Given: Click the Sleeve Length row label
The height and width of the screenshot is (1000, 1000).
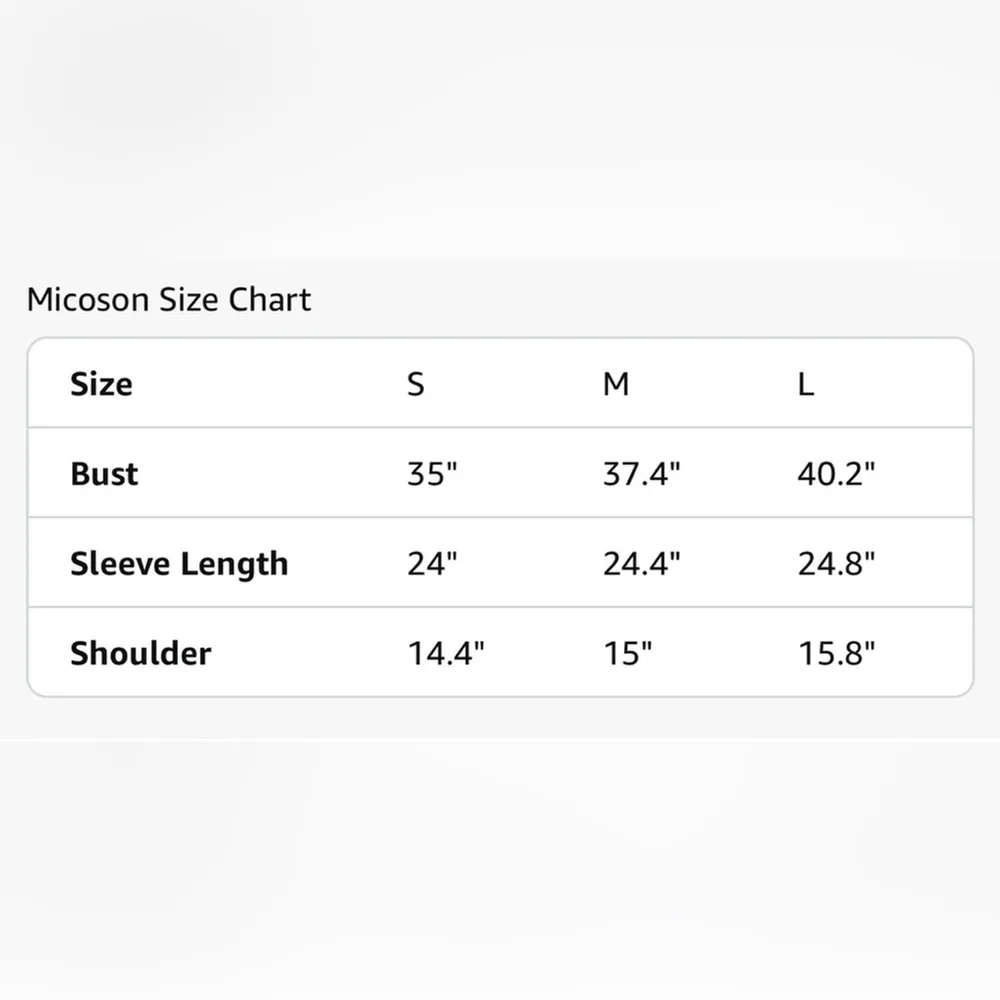Looking at the screenshot, I should [179, 564].
